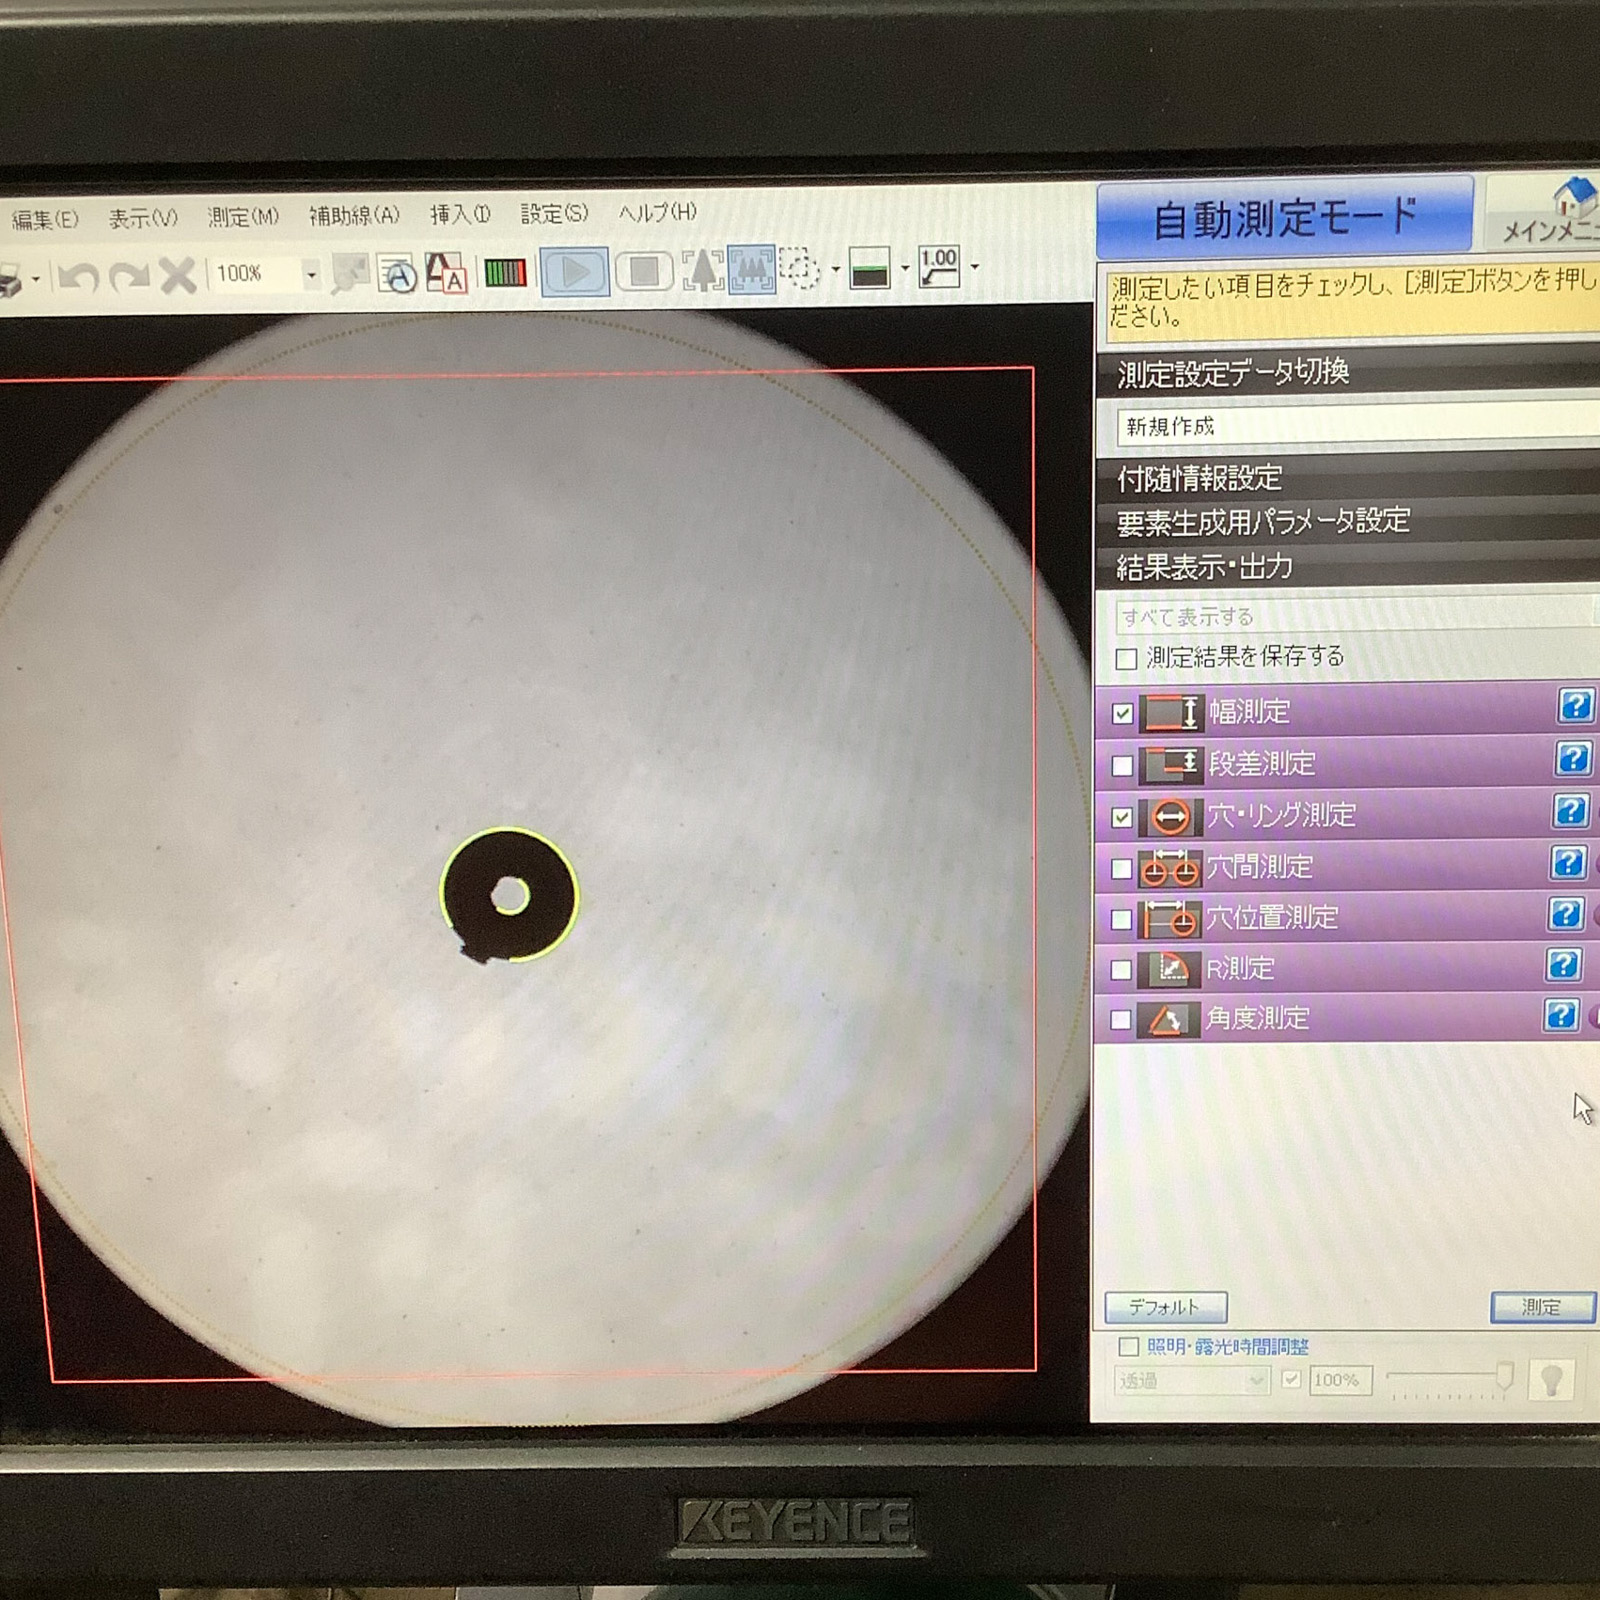Click the stop square toolbar icon
1600x1600 pixels.
pos(643,272)
